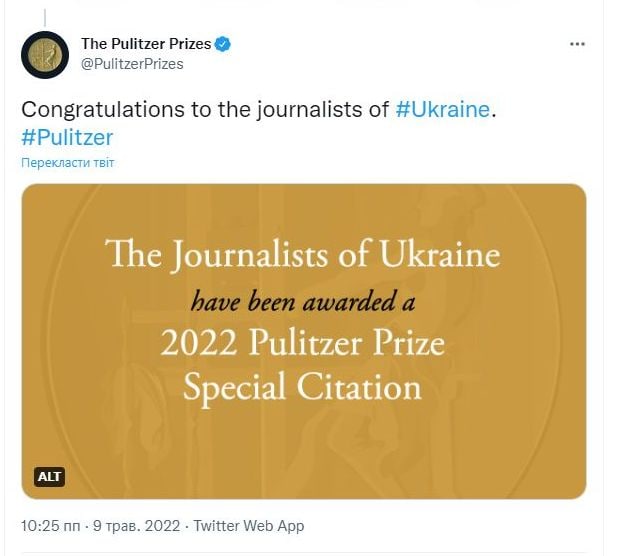Click Special Citation text in image
617x556 pixels.
click(x=302, y=385)
